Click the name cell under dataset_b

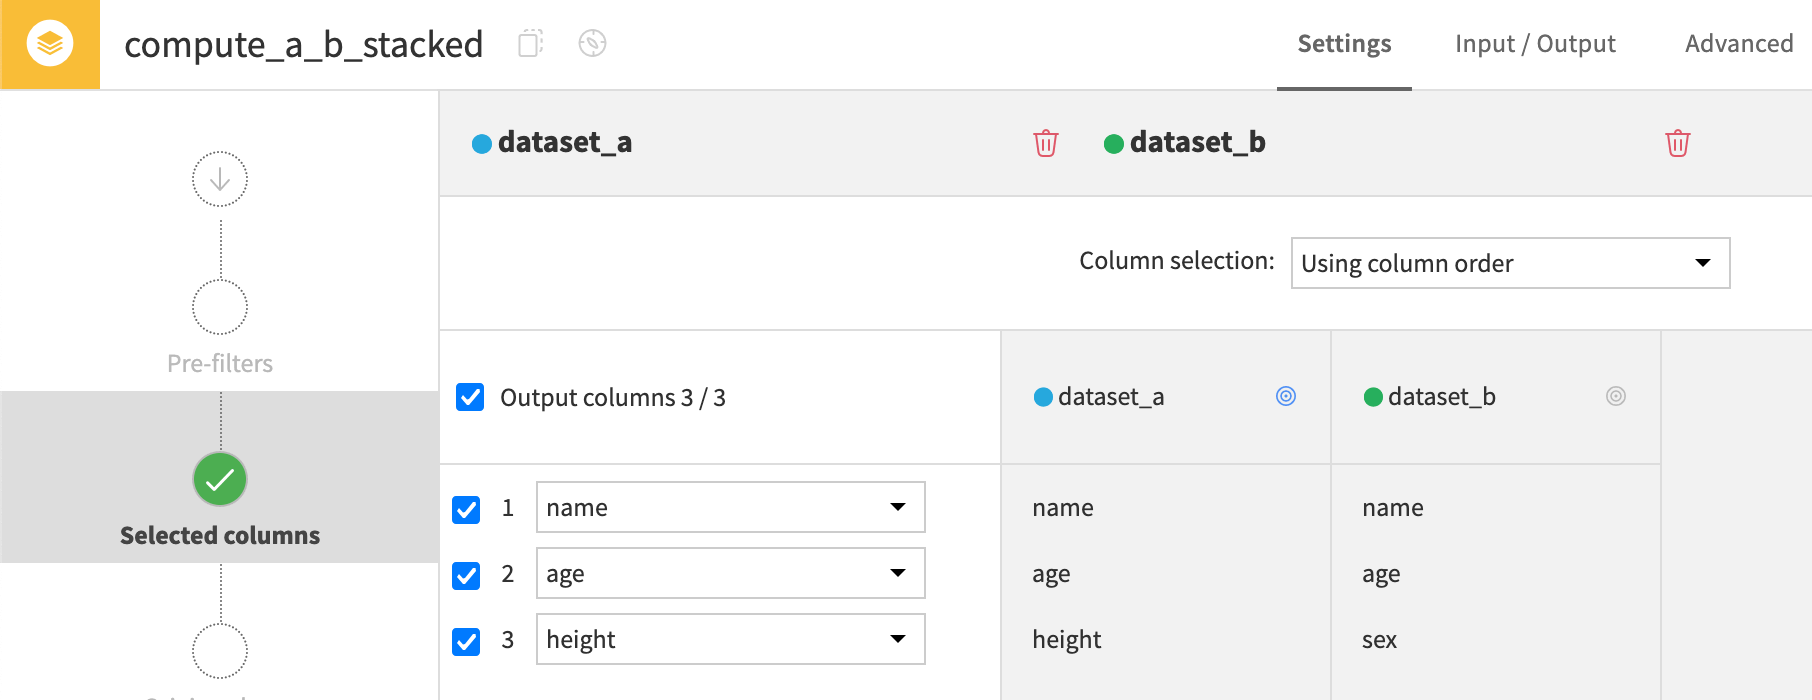point(1393,508)
